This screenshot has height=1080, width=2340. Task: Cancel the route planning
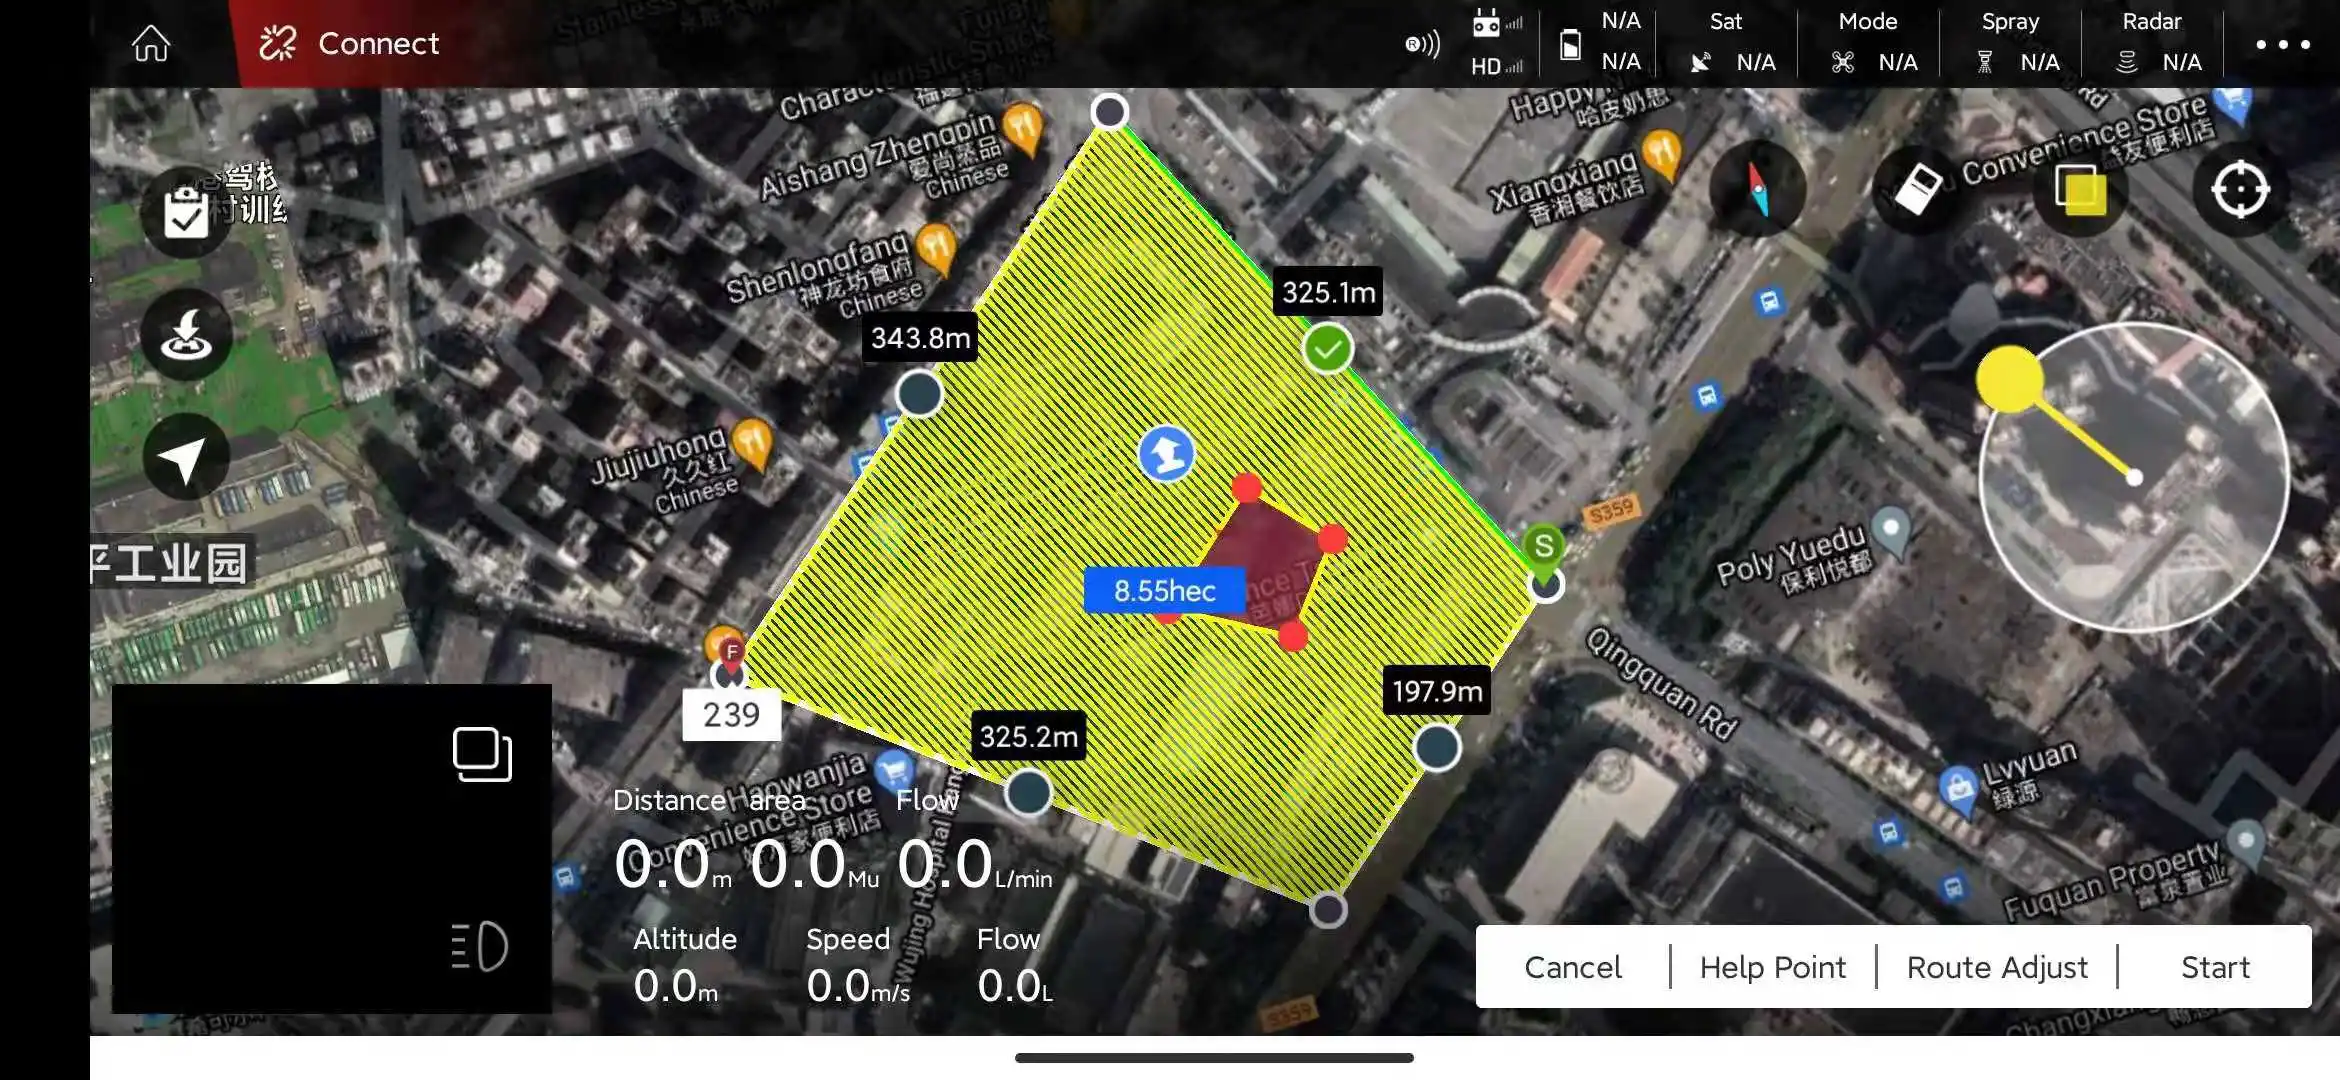tap(1572, 967)
